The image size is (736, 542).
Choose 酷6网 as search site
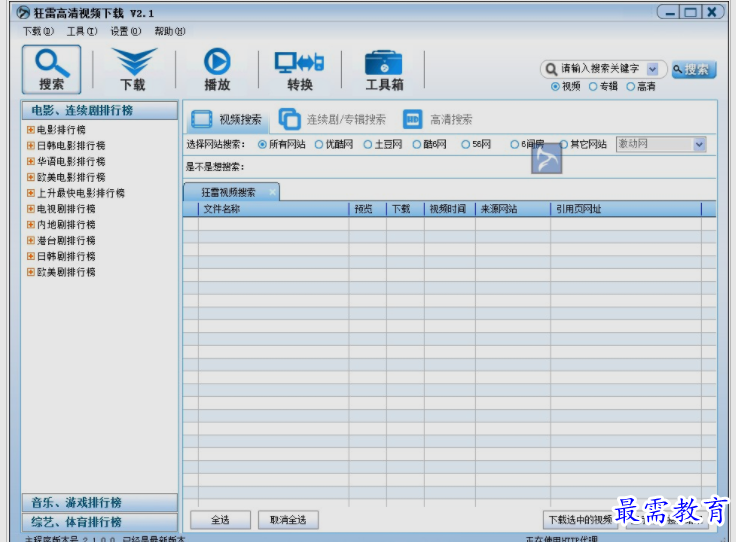click(x=417, y=145)
